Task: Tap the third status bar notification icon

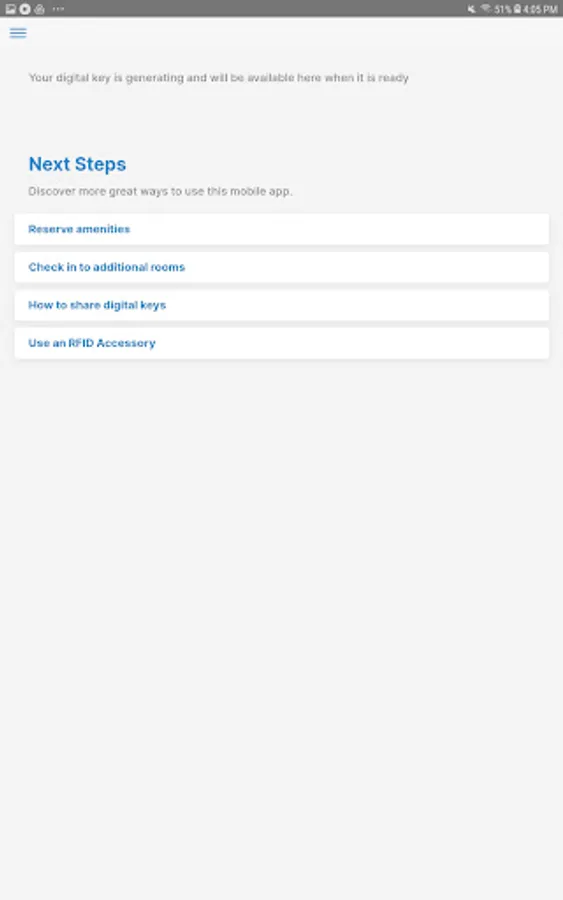Action: point(39,9)
